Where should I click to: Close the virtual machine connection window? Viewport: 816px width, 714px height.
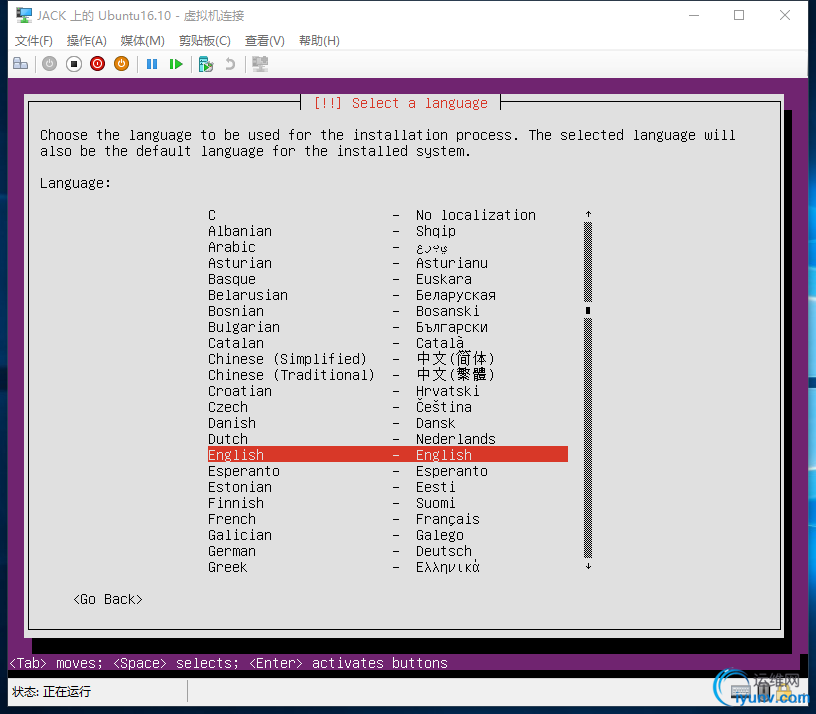point(785,16)
